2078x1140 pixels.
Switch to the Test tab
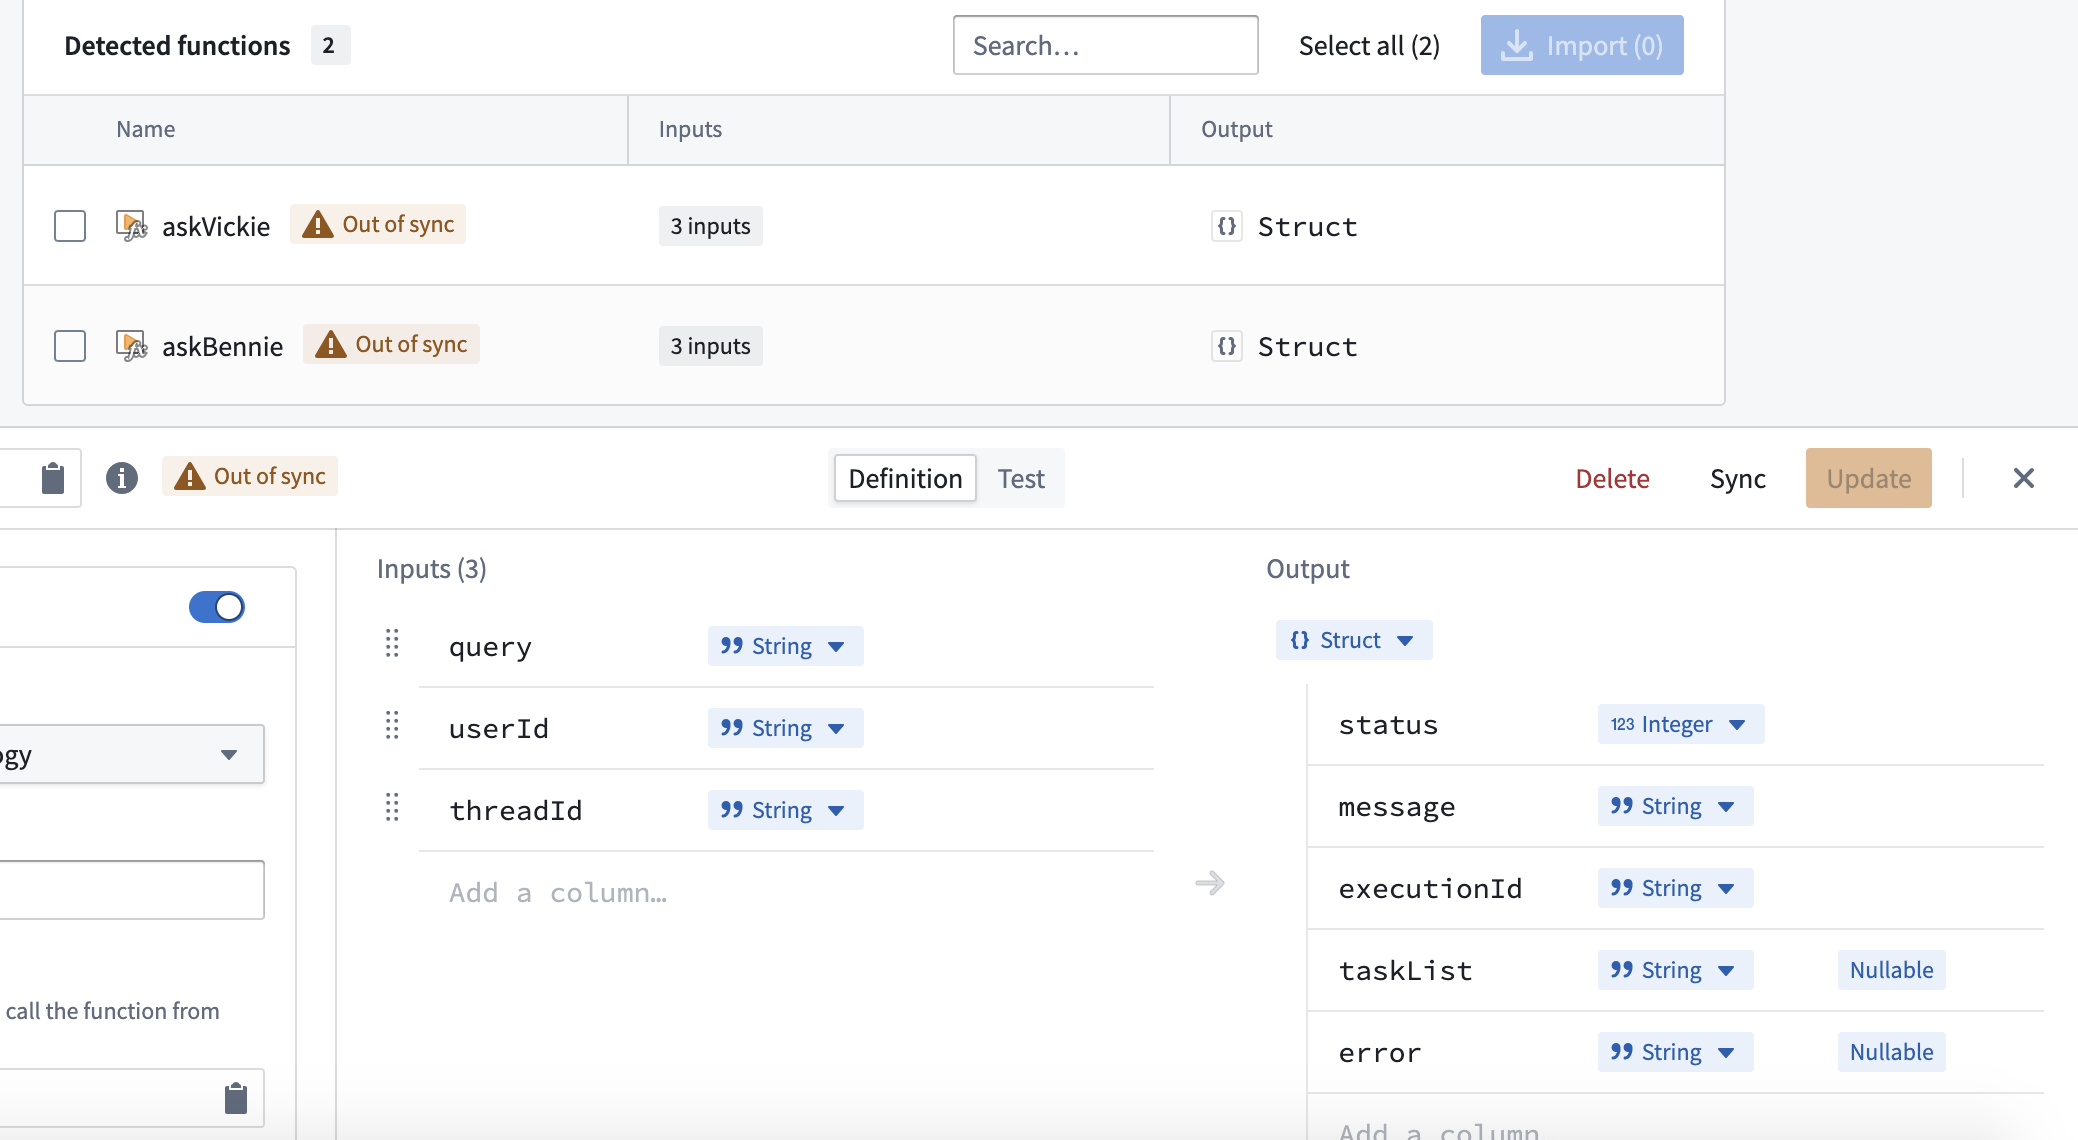pos(1021,479)
